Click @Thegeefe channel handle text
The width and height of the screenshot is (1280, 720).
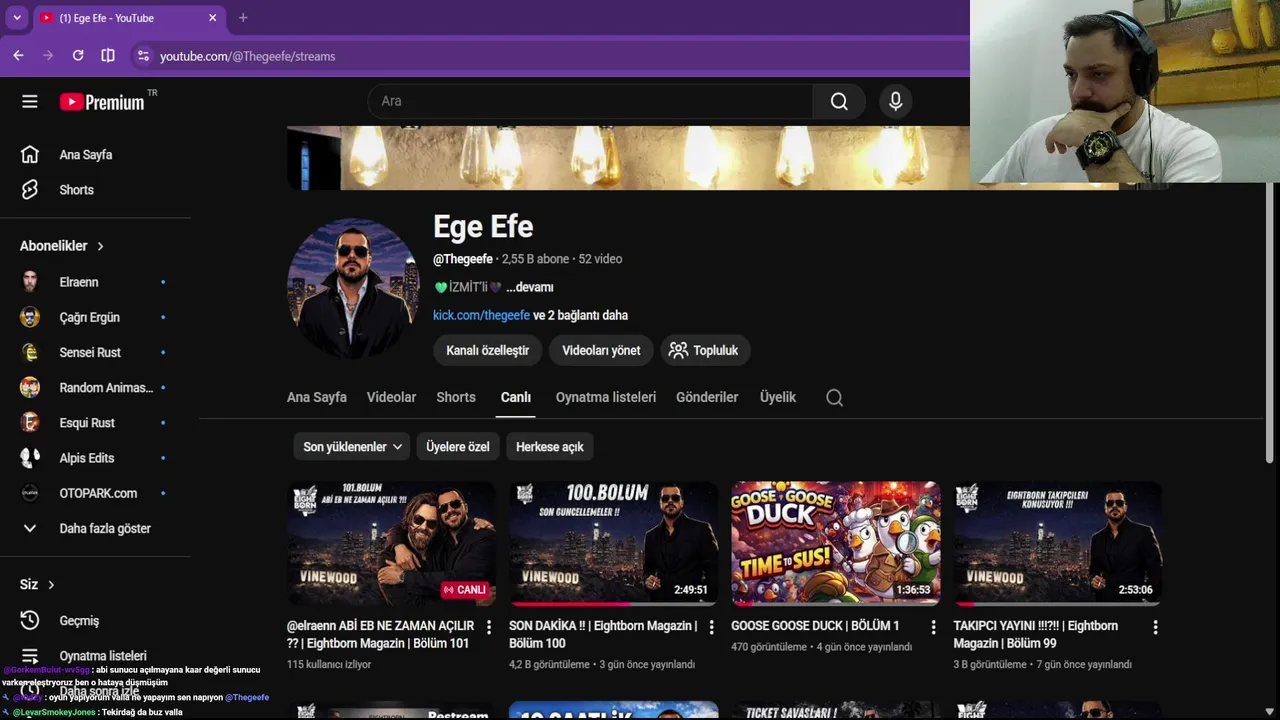pos(463,259)
